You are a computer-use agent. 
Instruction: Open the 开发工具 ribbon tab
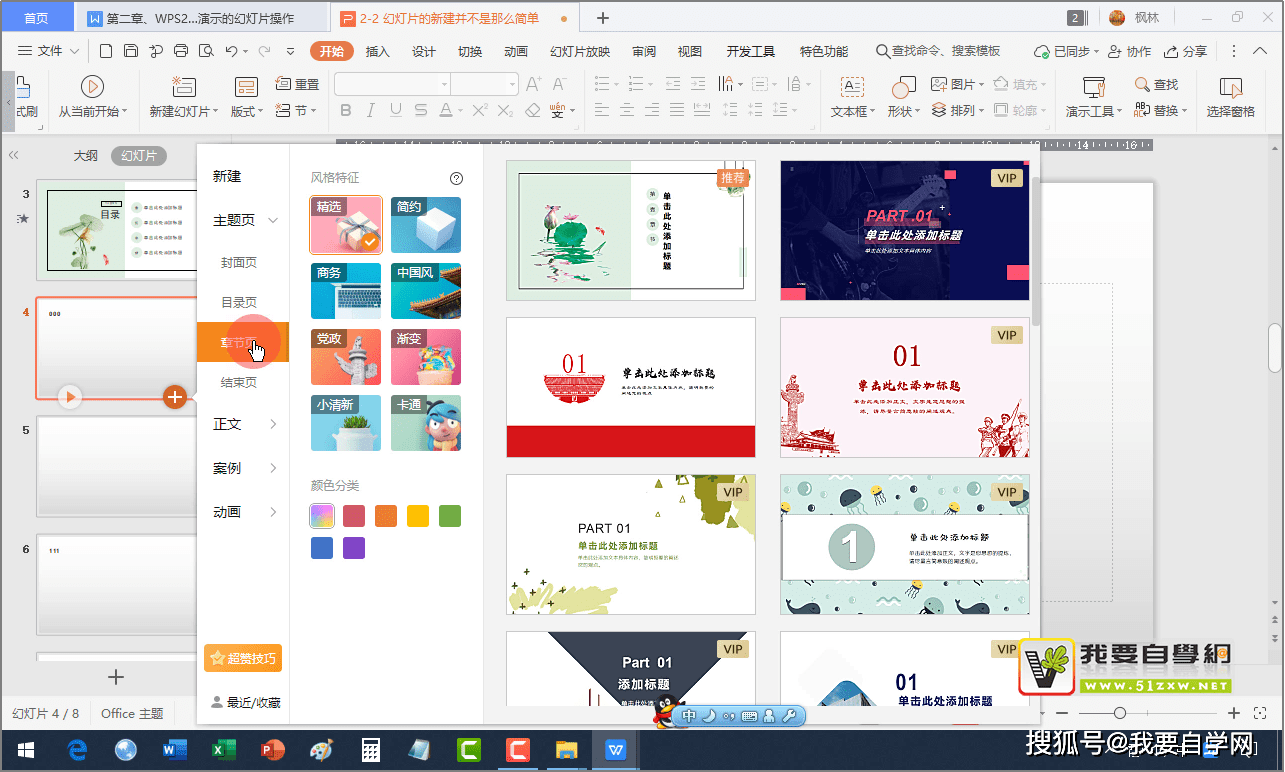pyautogui.click(x=751, y=51)
